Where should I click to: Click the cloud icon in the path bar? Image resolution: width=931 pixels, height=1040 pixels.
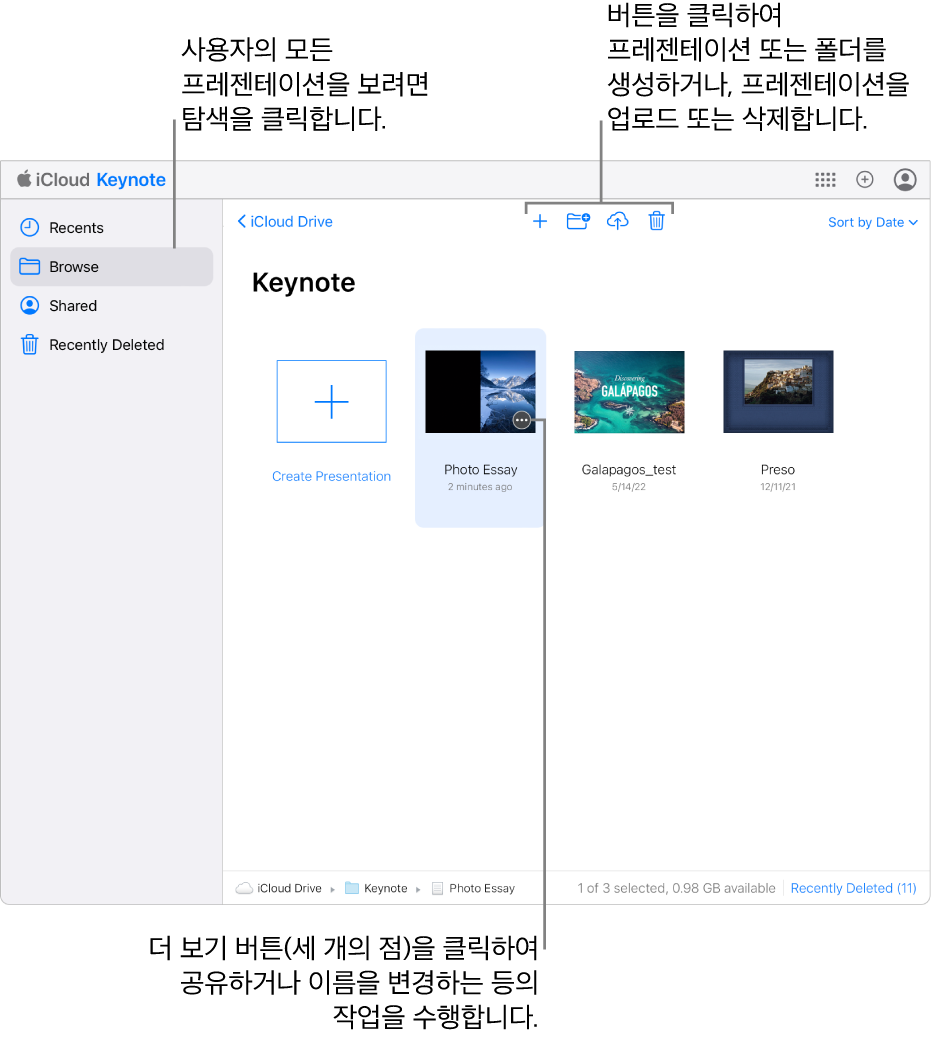pyautogui.click(x=244, y=888)
